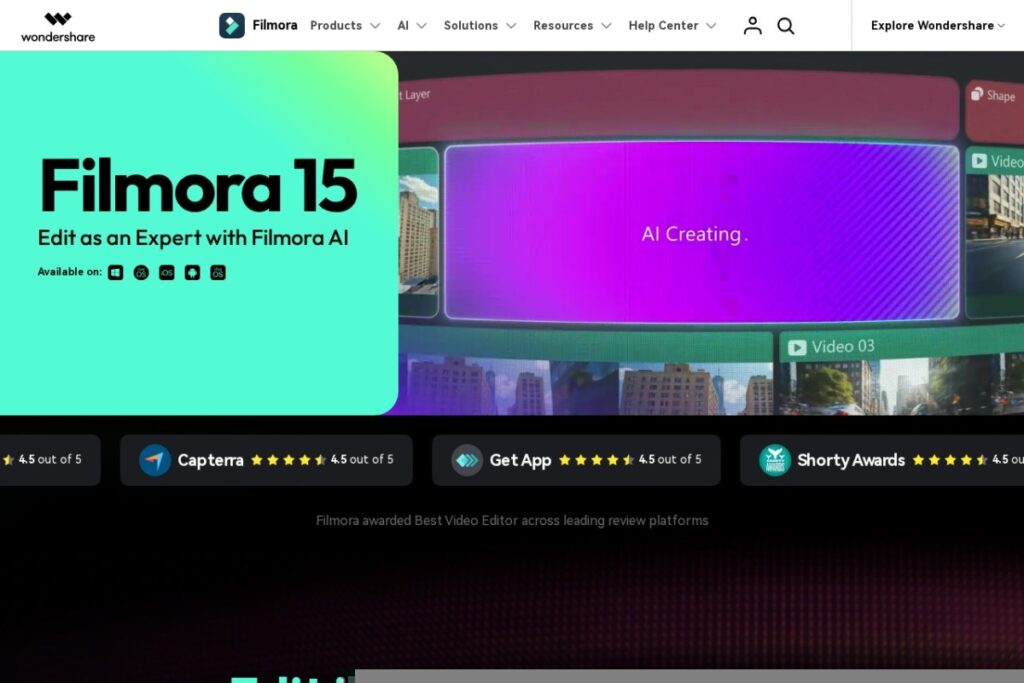
Task: Click the Capterra name text
Action: click(210, 460)
